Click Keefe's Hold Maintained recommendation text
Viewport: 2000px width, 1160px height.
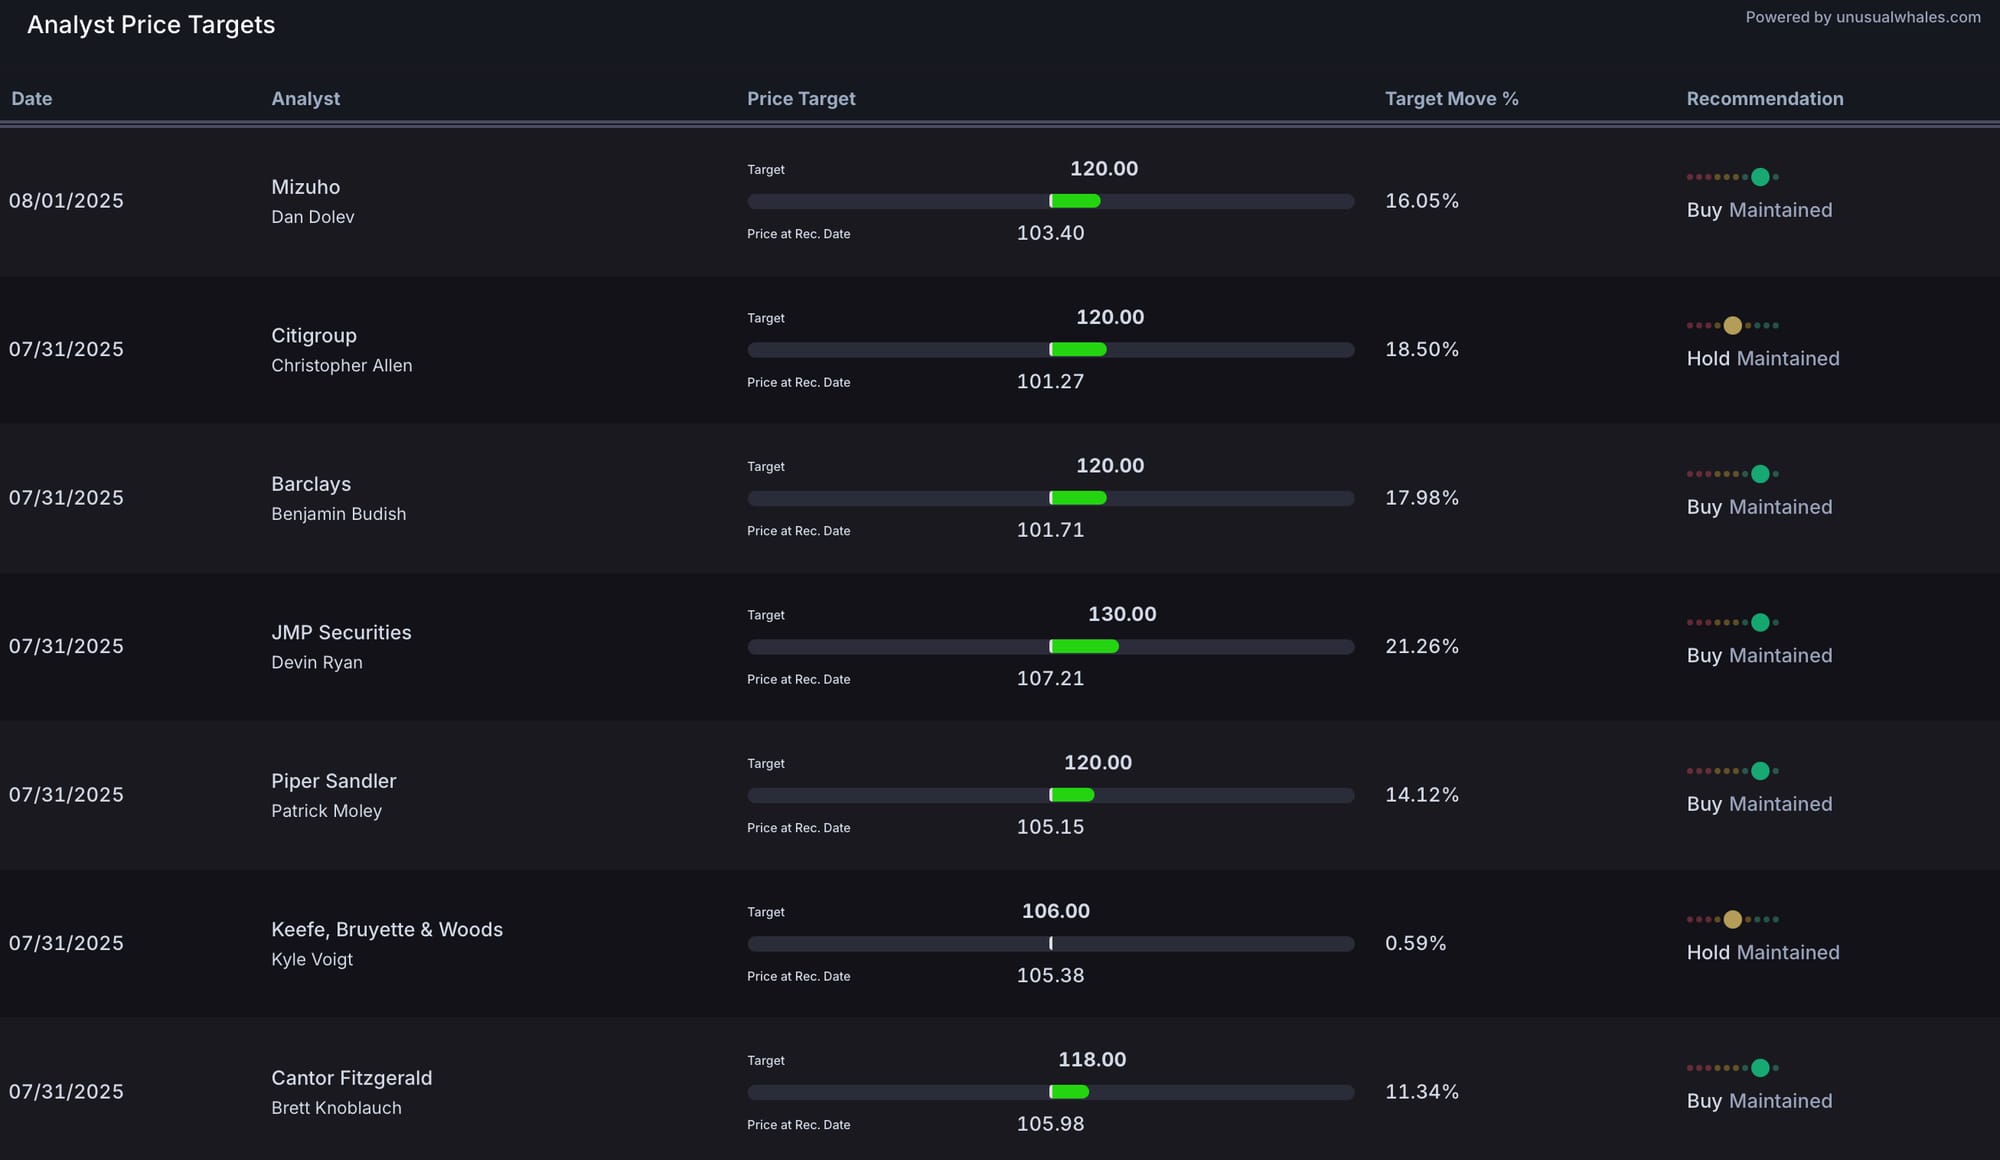(x=1763, y=953)
